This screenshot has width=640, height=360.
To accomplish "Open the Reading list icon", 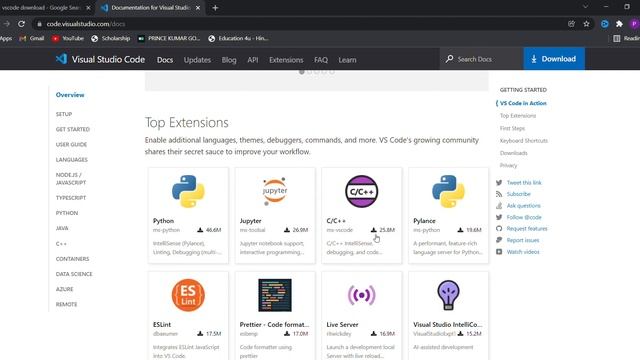I will tap(617, 38).
